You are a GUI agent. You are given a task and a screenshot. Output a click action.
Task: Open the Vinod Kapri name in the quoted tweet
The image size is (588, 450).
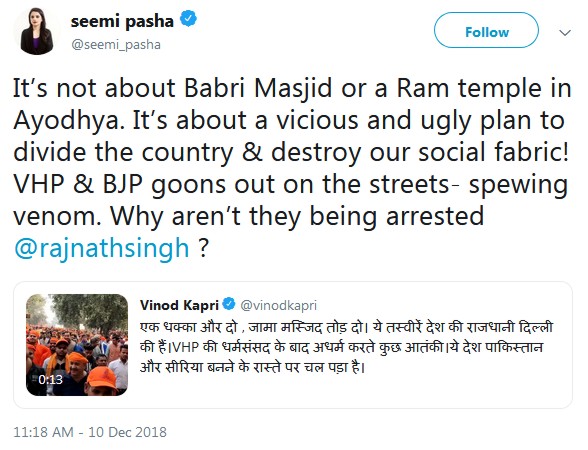[x=179, y=305]
